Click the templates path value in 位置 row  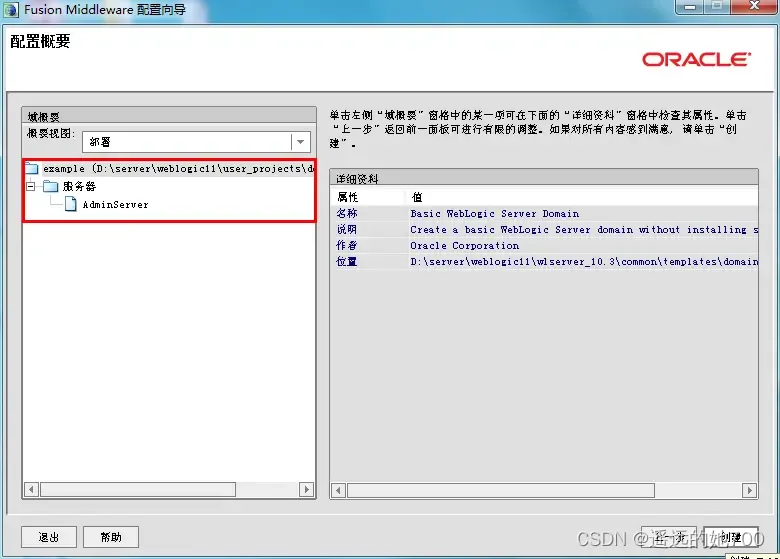pyautogui.click(x=584, y=262)
